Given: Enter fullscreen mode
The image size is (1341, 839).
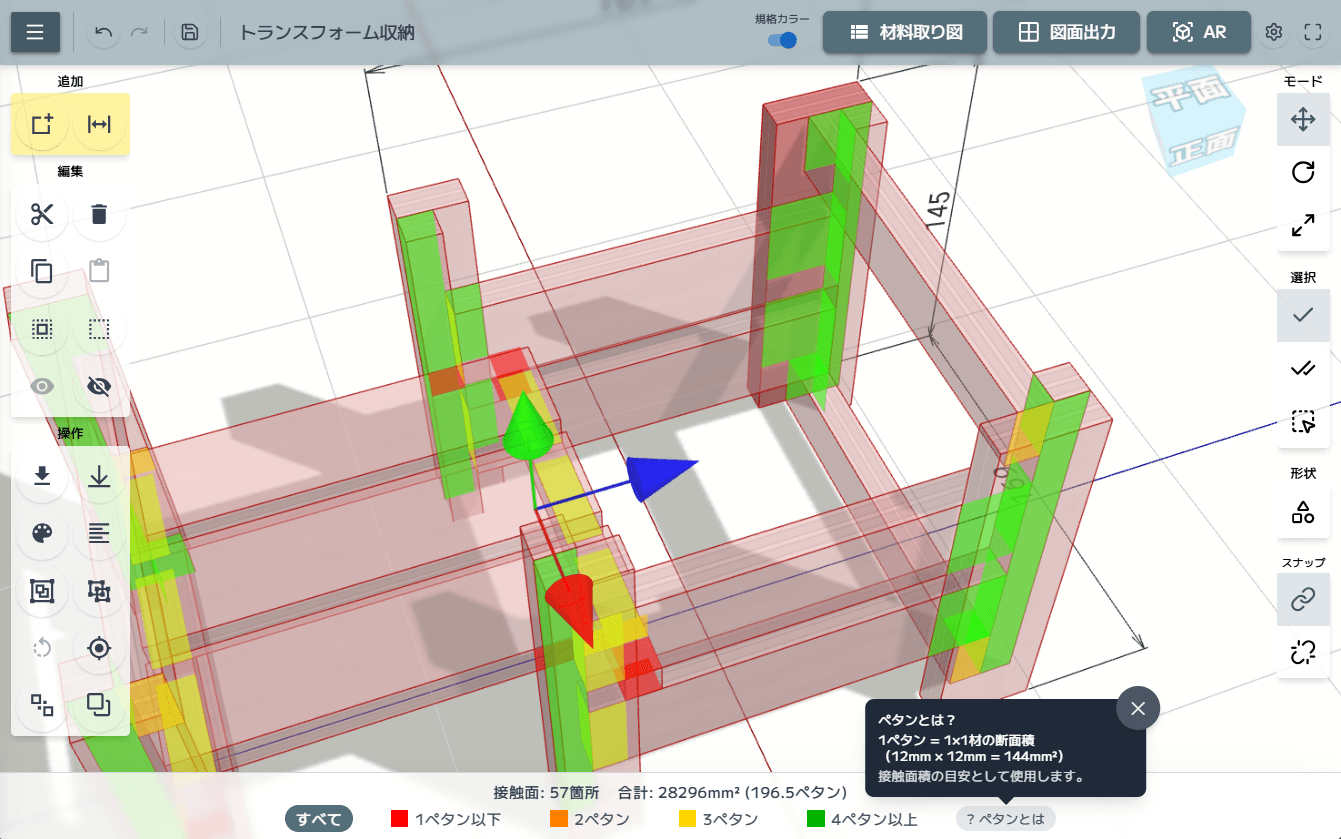Looking at the screenshot, I should [x=1313, y=32].
